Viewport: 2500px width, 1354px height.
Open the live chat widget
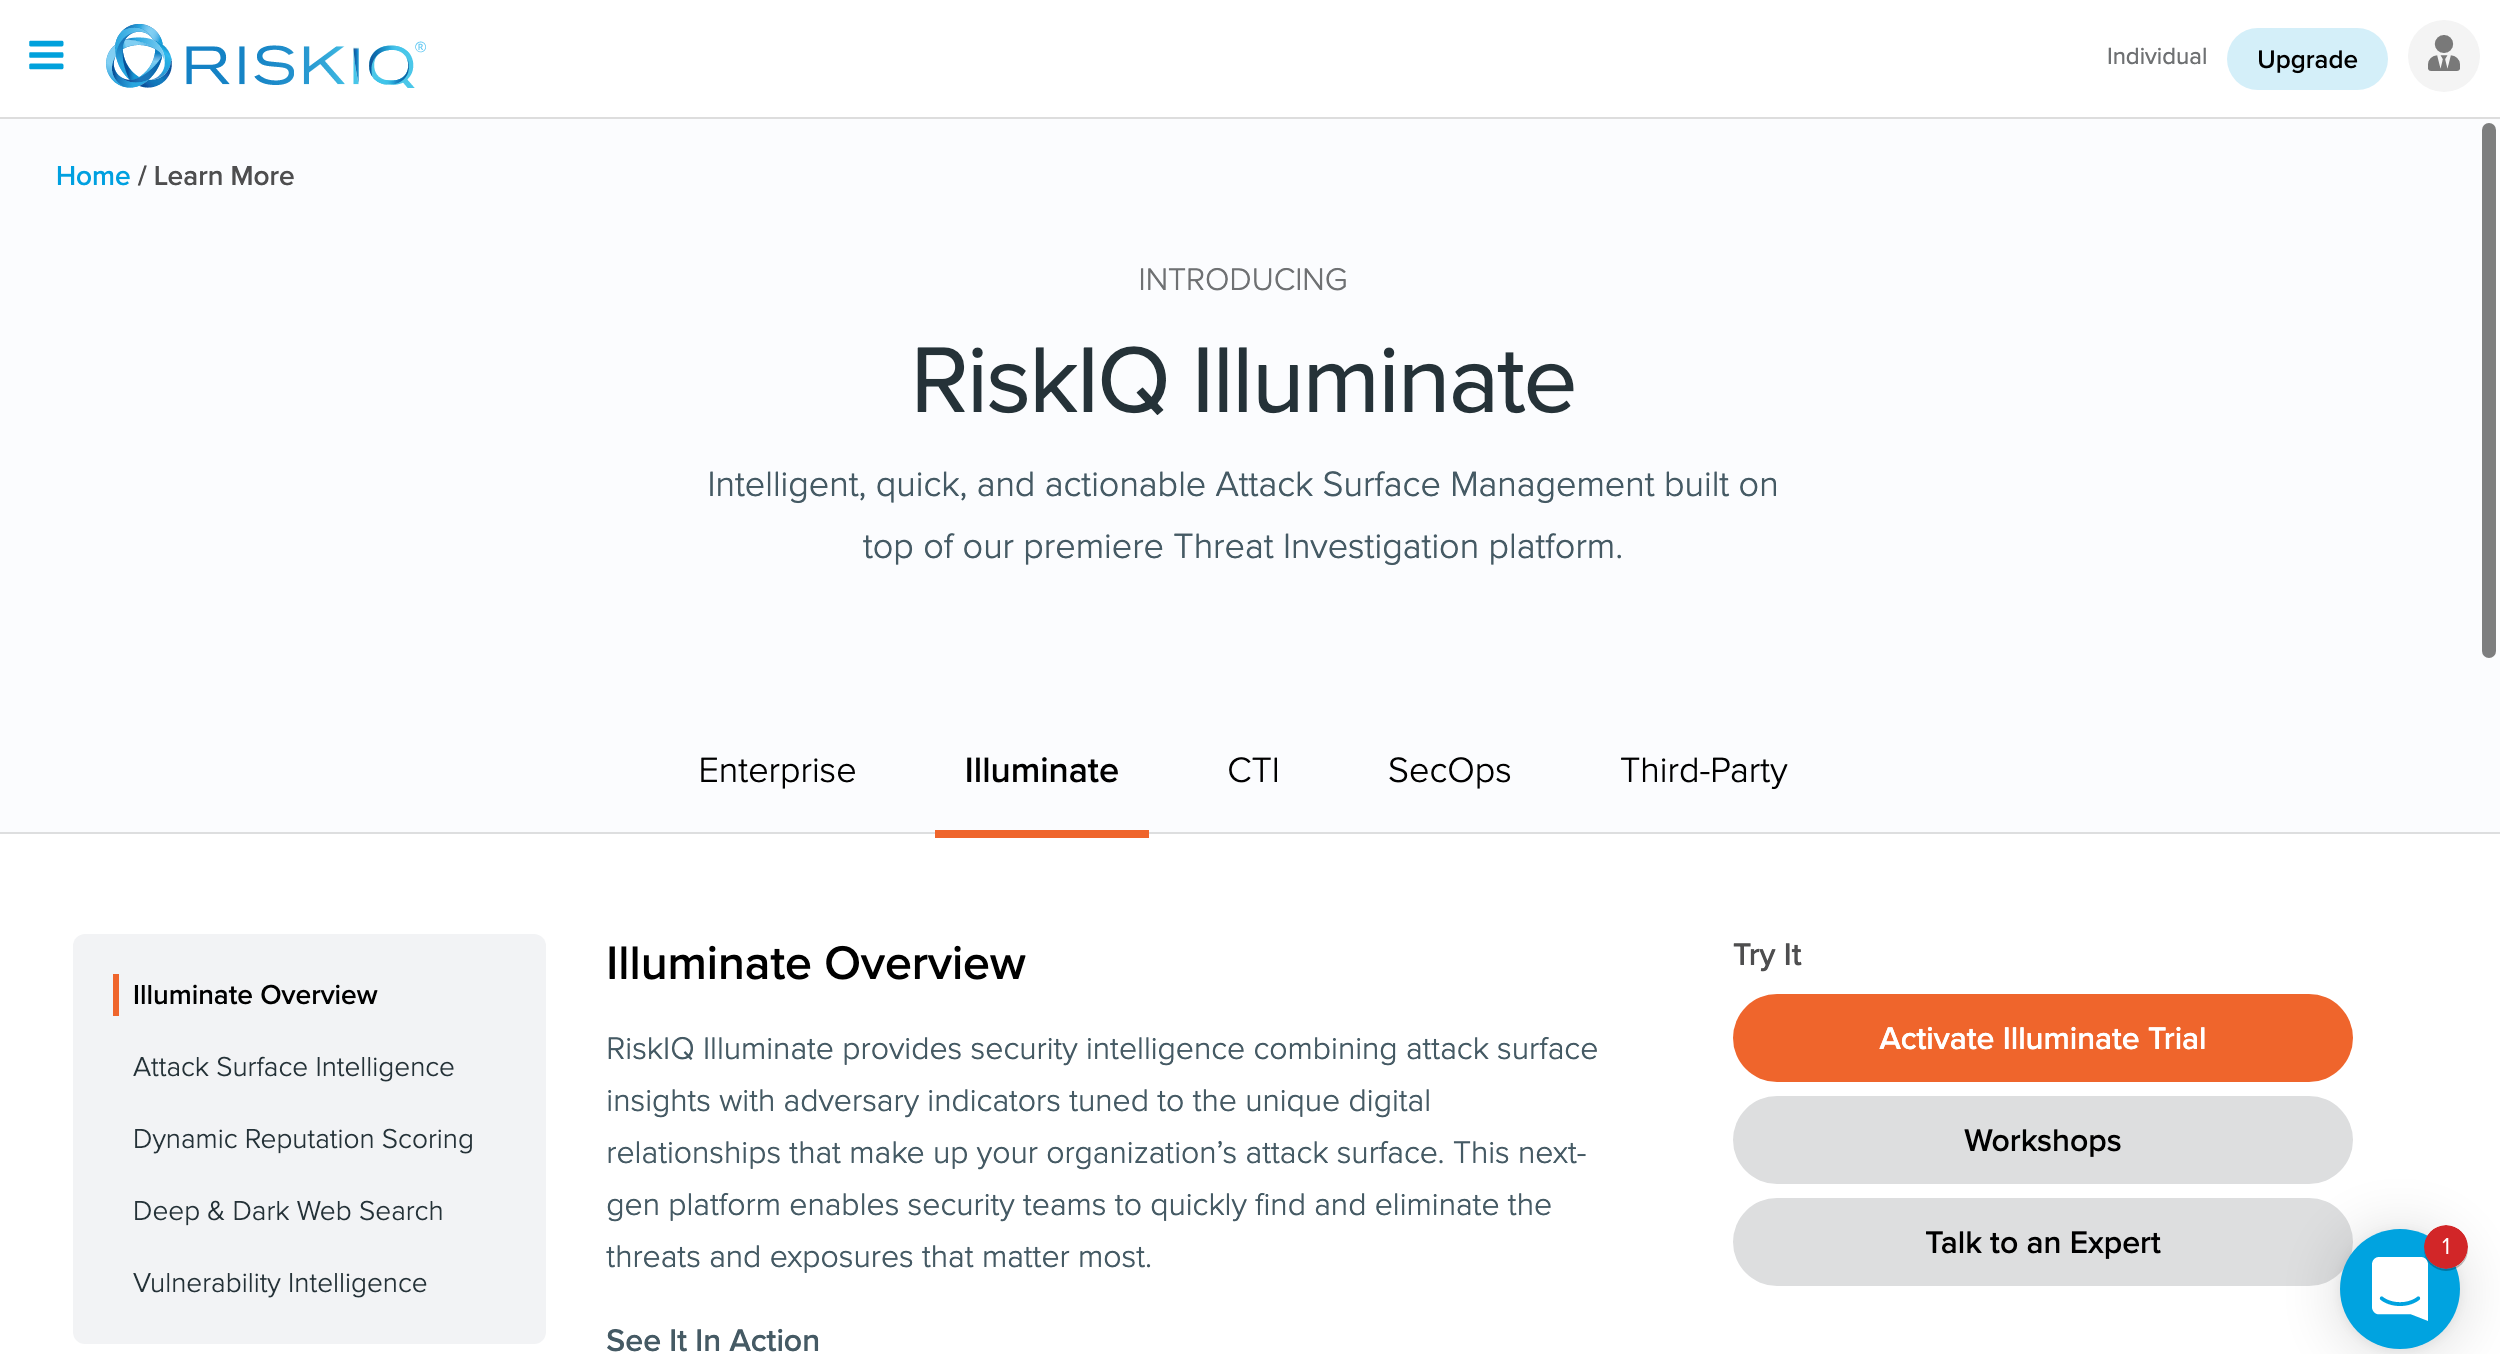click(2400, 1288)
